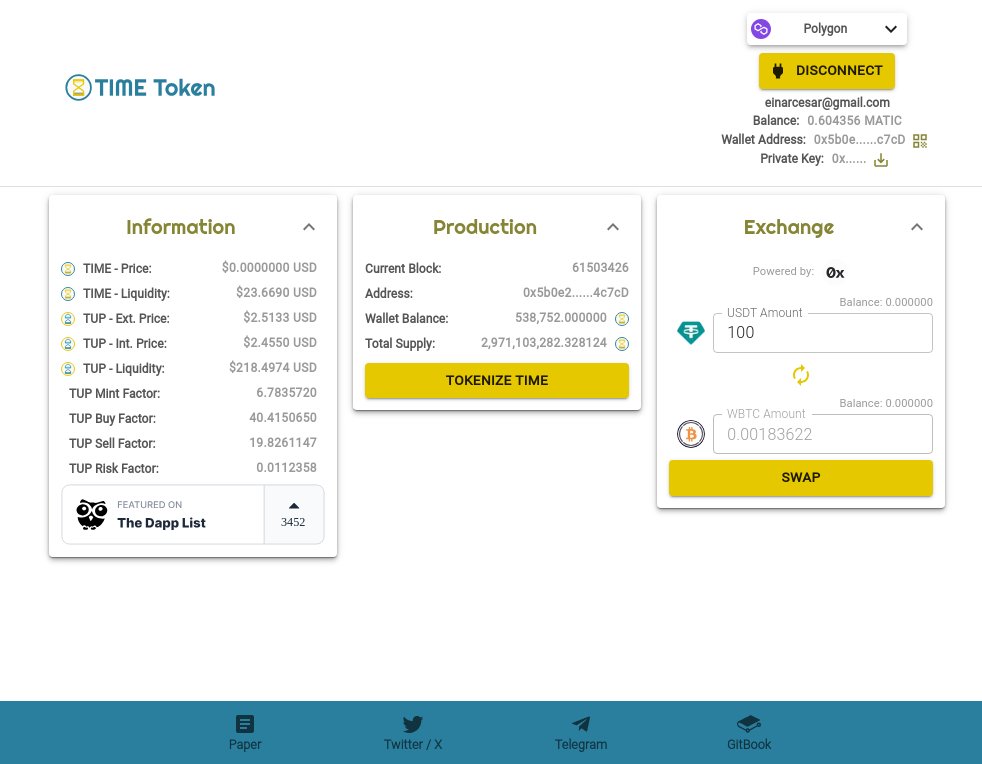Collapse the Production panel chevron

[x=613, y=227]
